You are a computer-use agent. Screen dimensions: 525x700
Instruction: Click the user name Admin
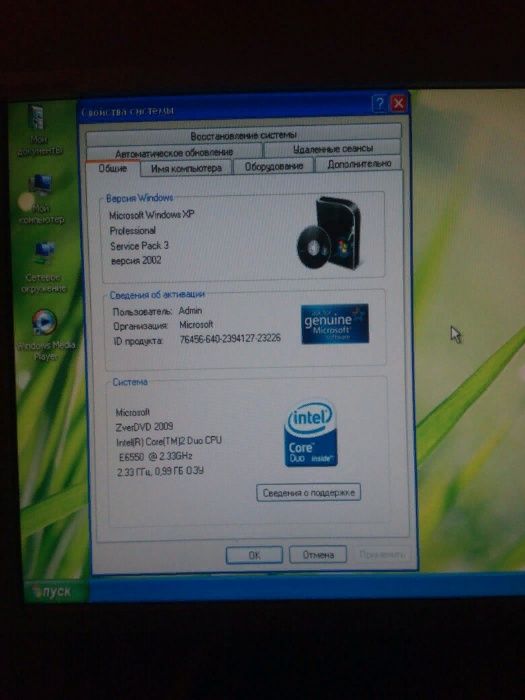pyautogui.click(x=190, y=310)
